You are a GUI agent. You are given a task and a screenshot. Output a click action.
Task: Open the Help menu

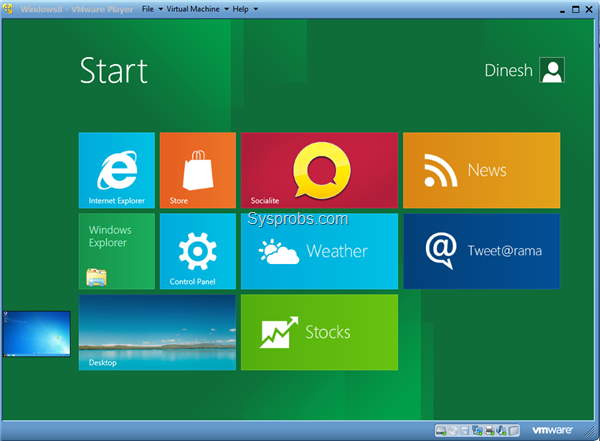240,9
